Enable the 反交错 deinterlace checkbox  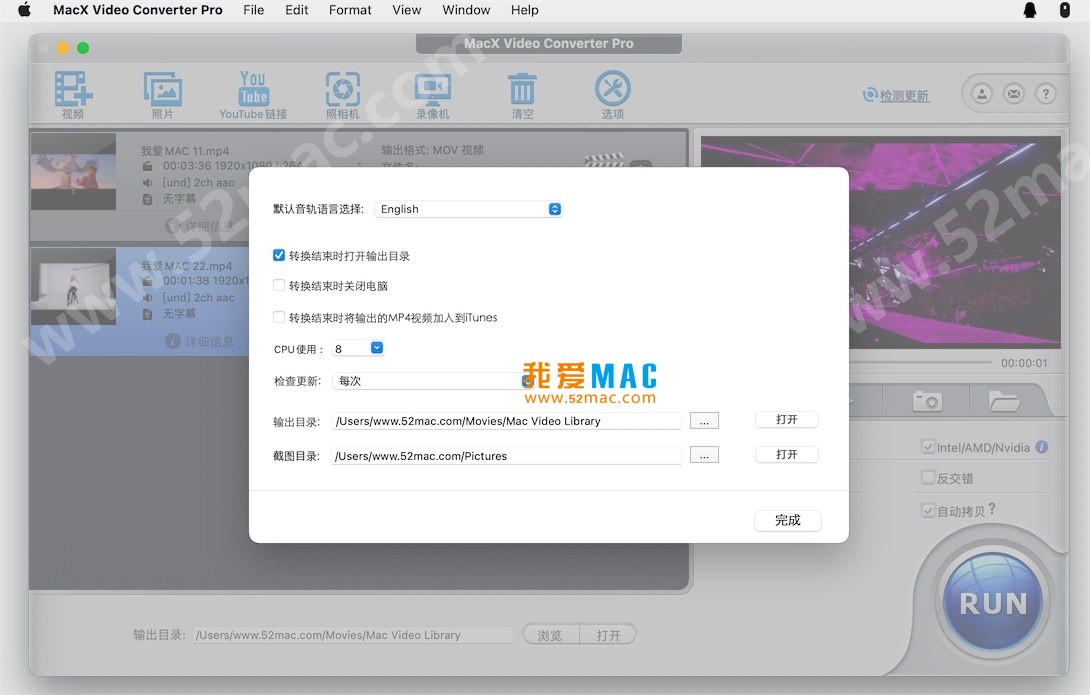click(x=928, y=477)
